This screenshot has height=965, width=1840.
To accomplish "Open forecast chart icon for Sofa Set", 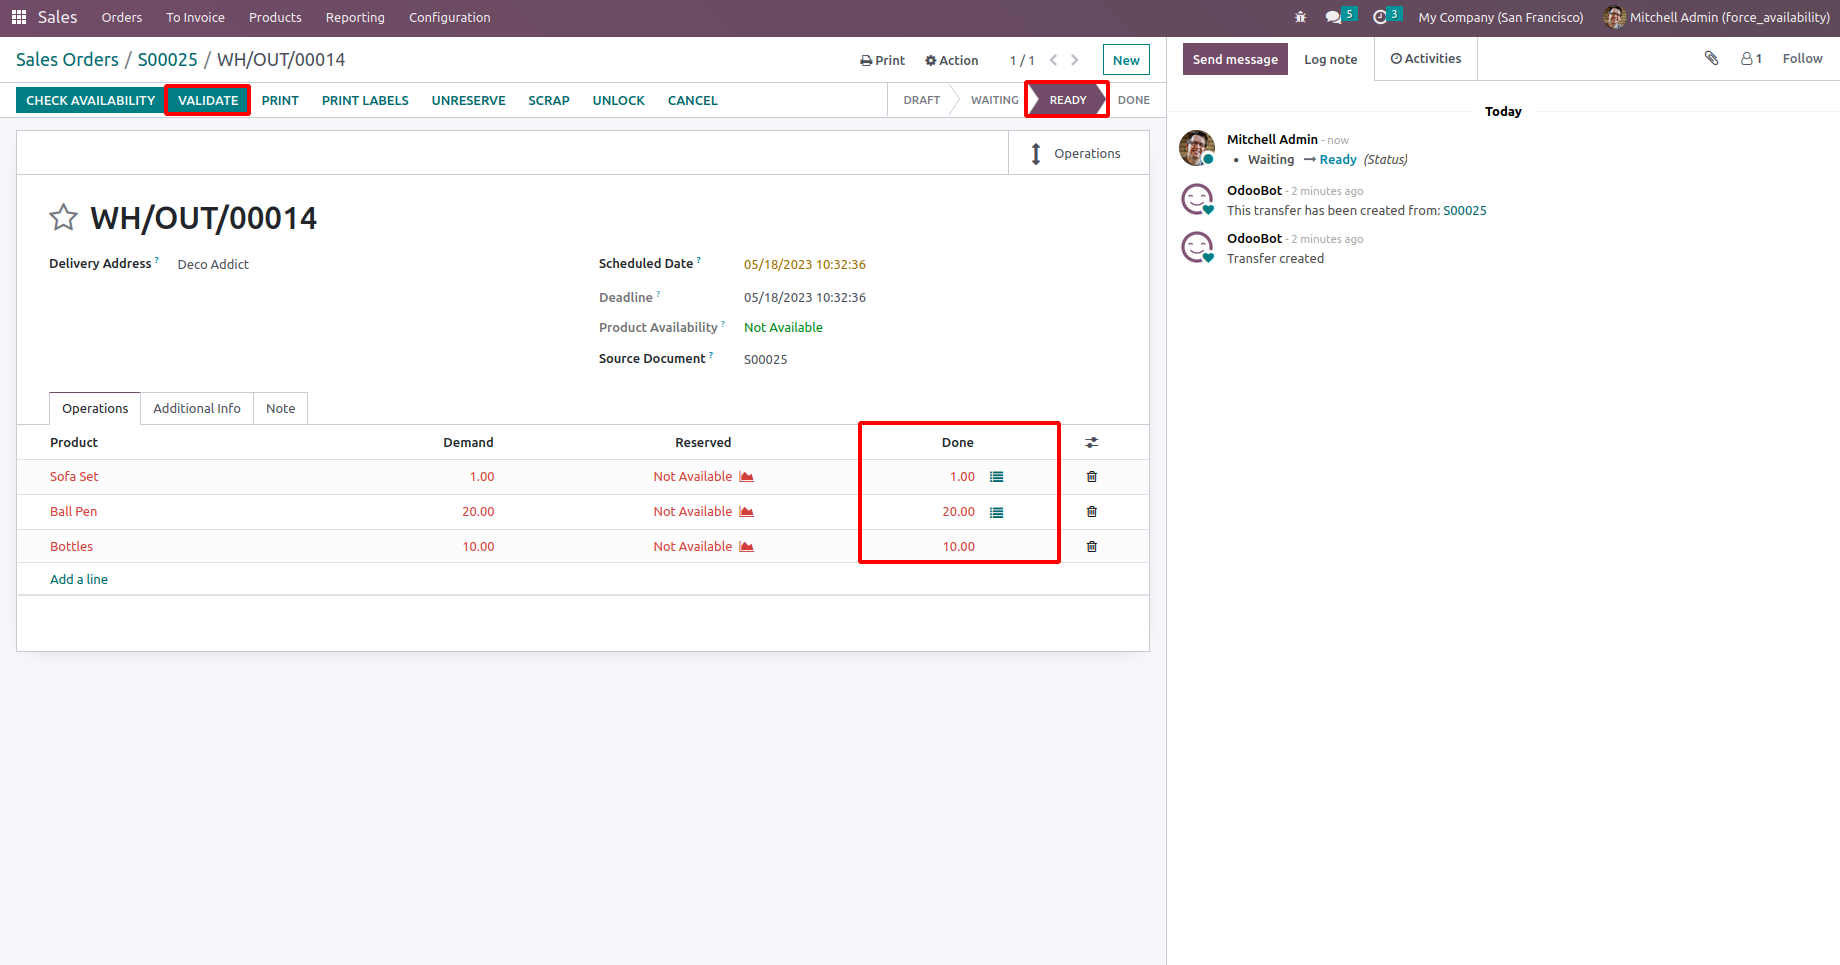I will pyautogui.click(x=746, y=477).
